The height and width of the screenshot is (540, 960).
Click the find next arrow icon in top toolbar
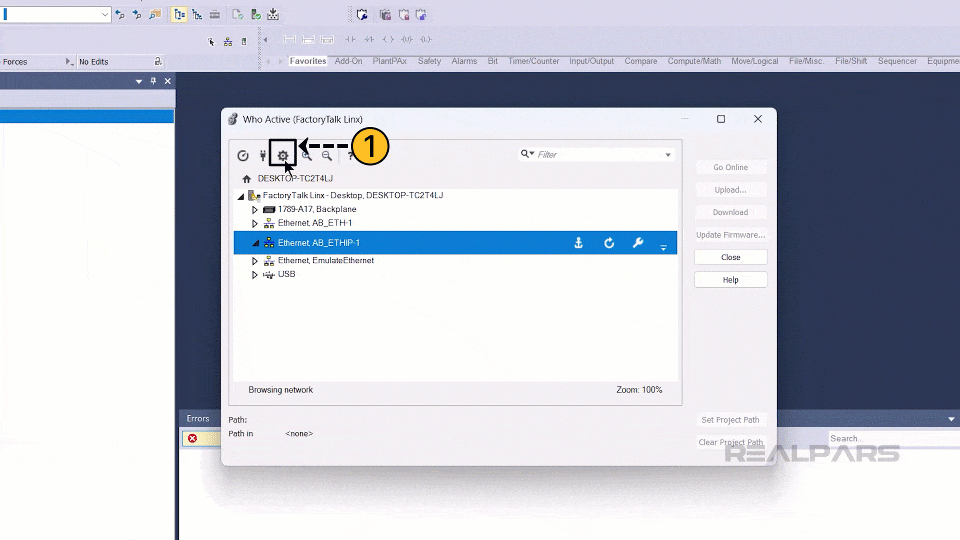pos(137,15)
